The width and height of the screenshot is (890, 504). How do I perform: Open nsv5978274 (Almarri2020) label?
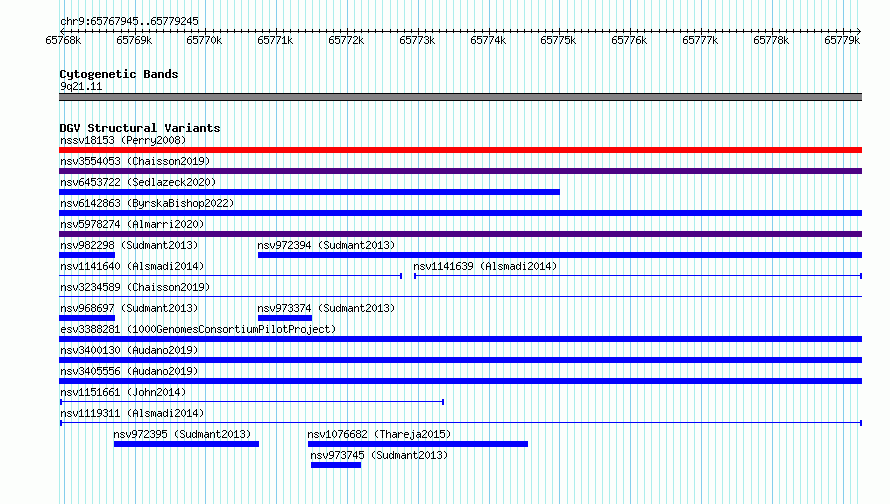point(132,224)
